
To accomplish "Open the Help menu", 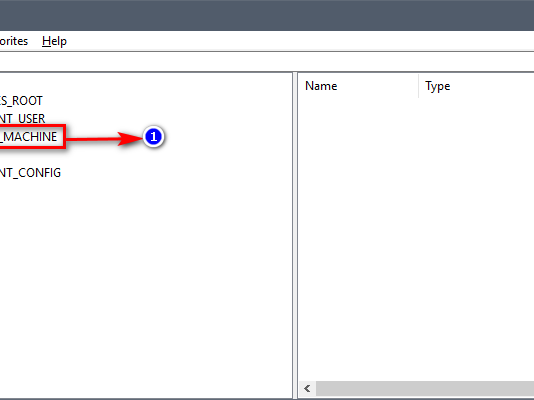I will 54,41.
